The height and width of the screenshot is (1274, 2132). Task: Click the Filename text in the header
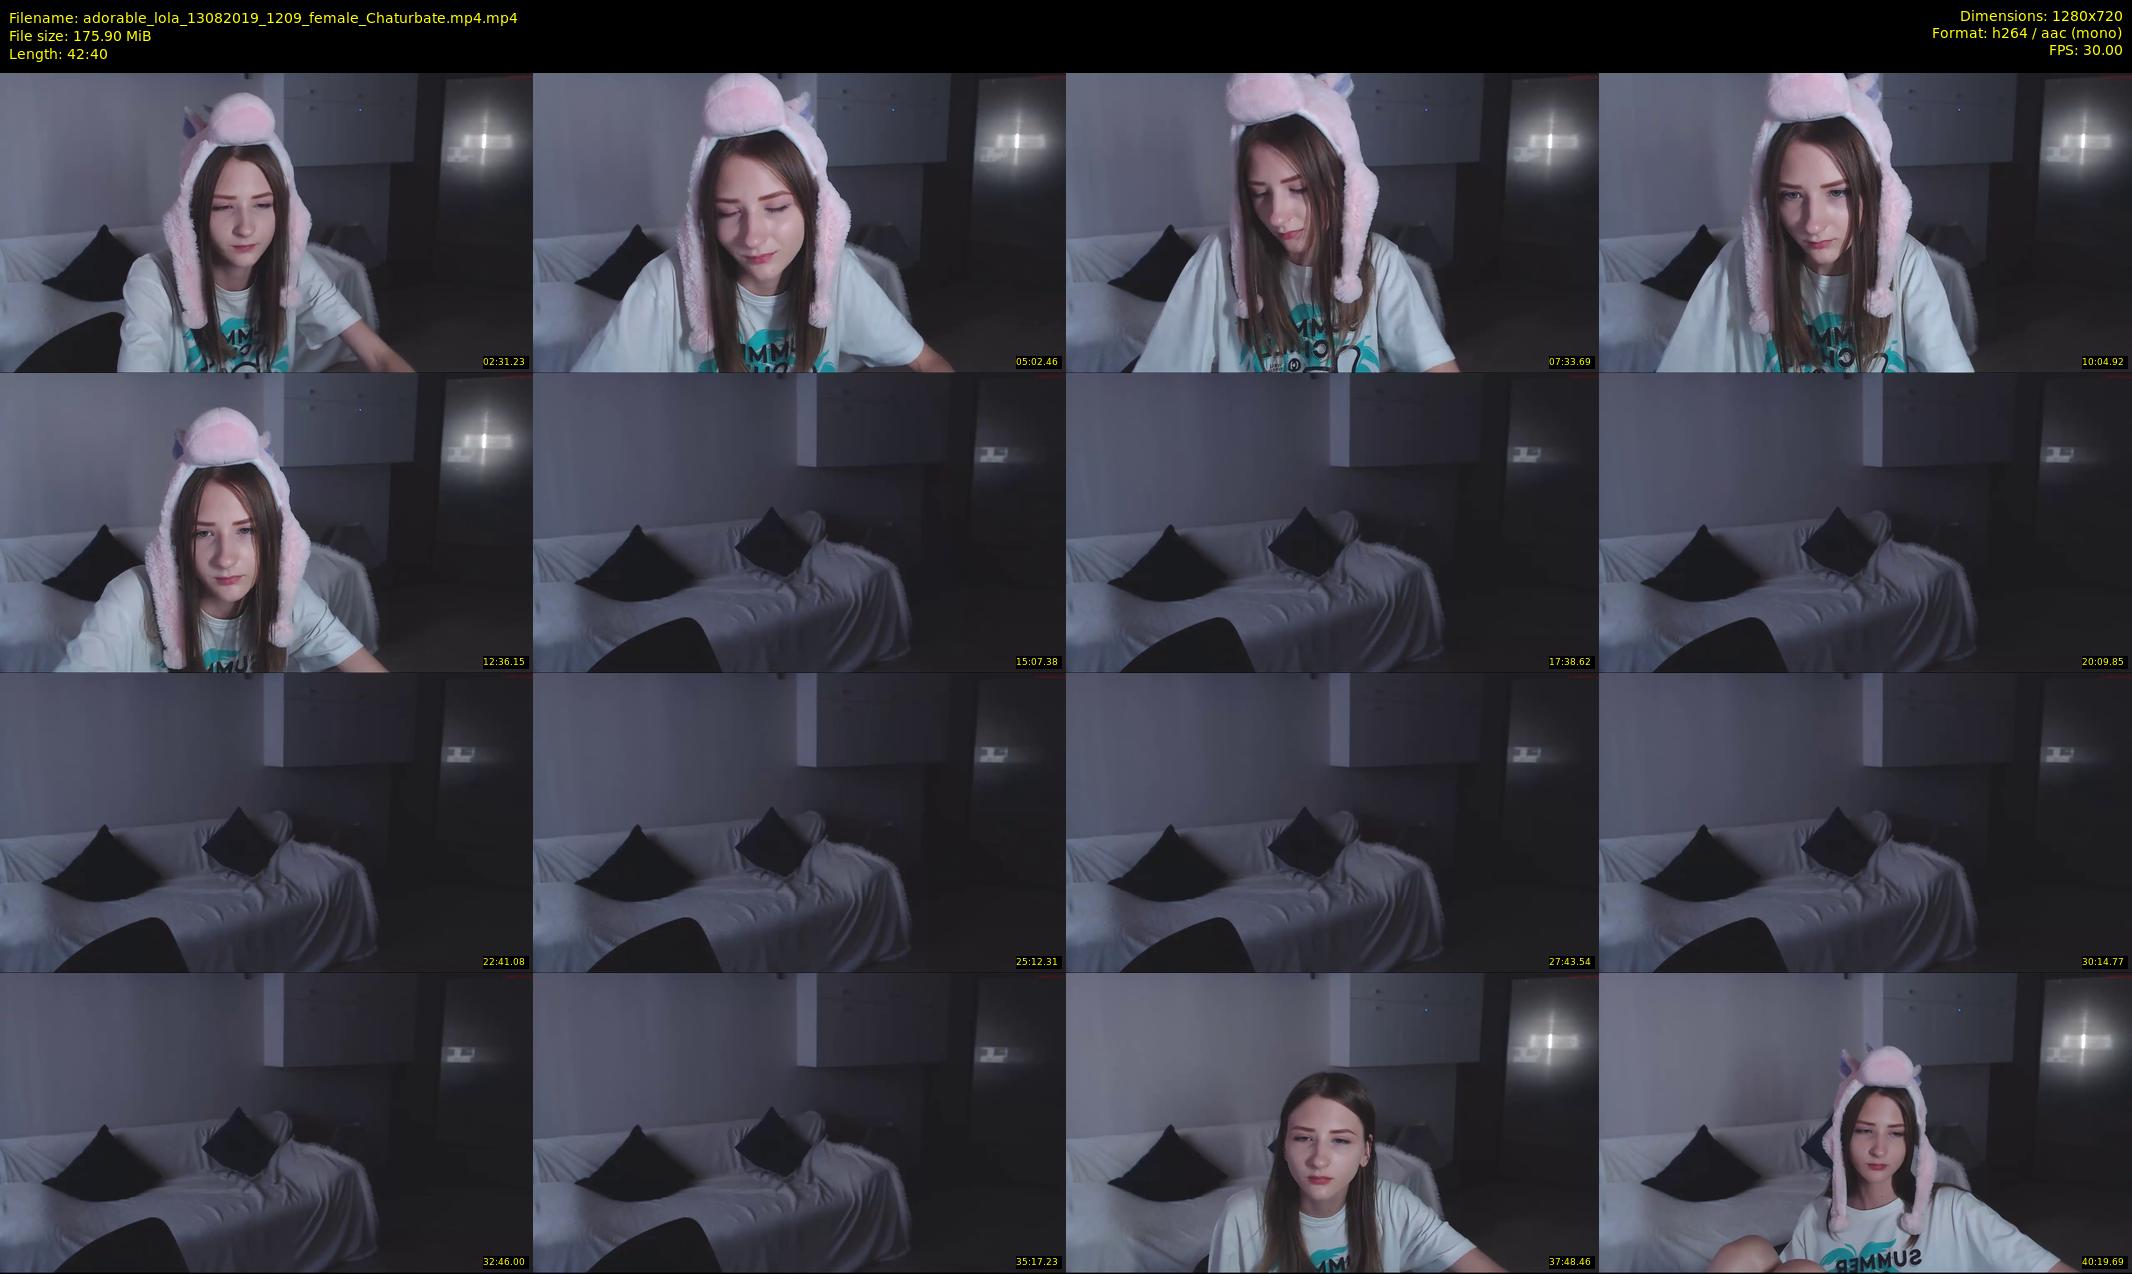pyautogui.click(x=263, y=17)
